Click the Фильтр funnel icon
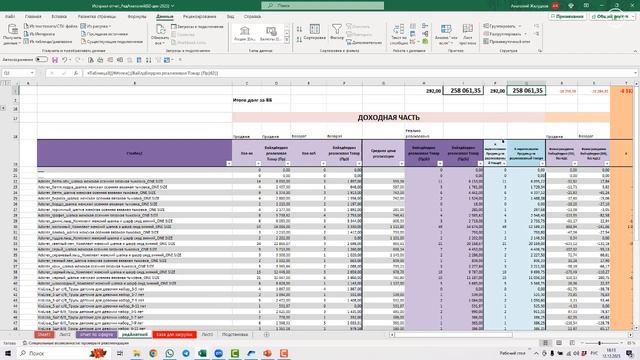 click(337, 32)
